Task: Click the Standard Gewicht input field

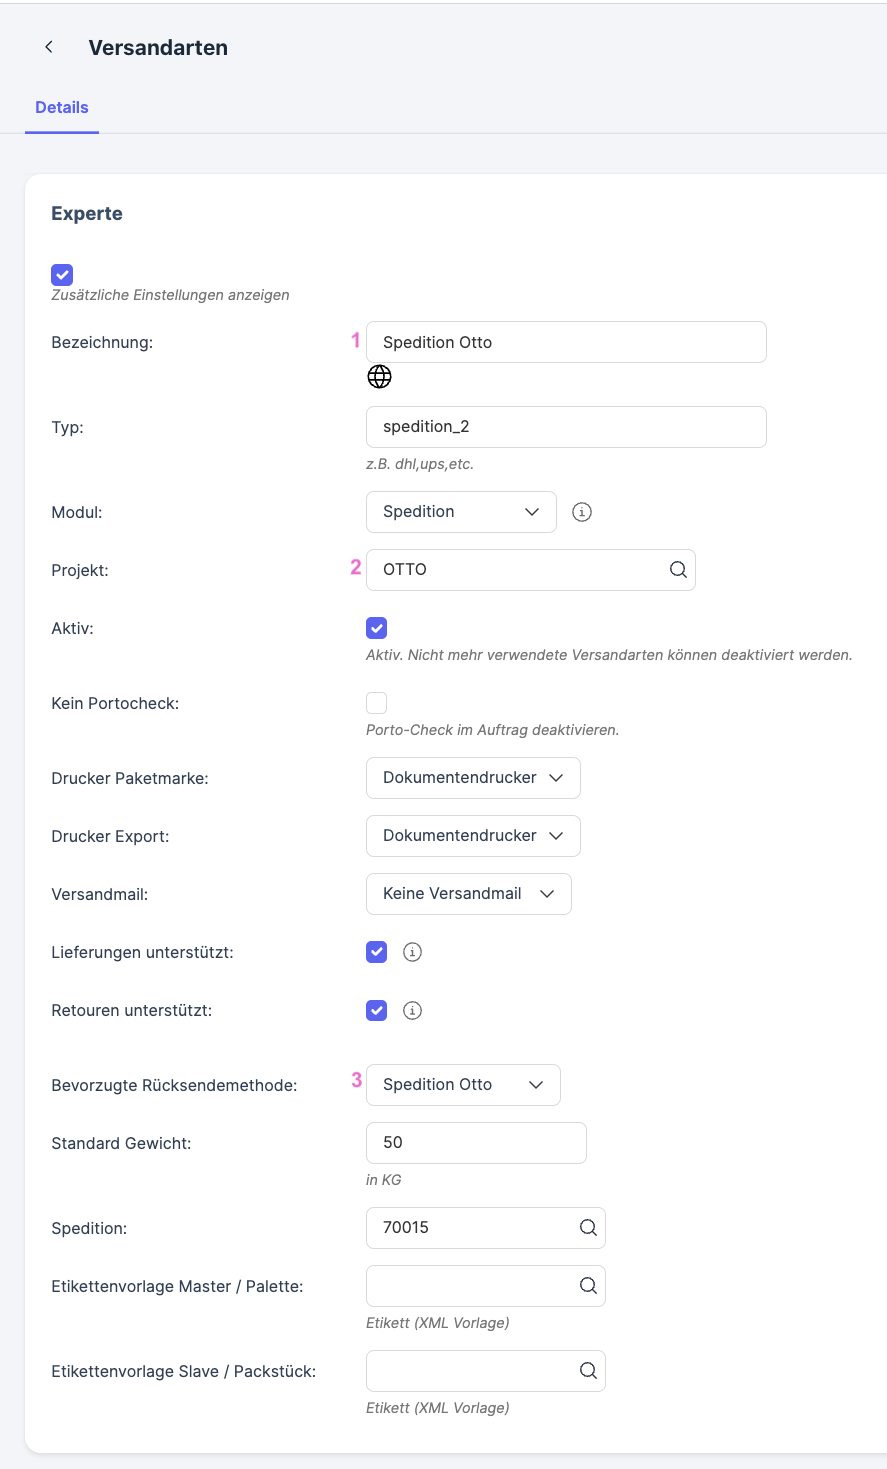Action: [476, 1143]
